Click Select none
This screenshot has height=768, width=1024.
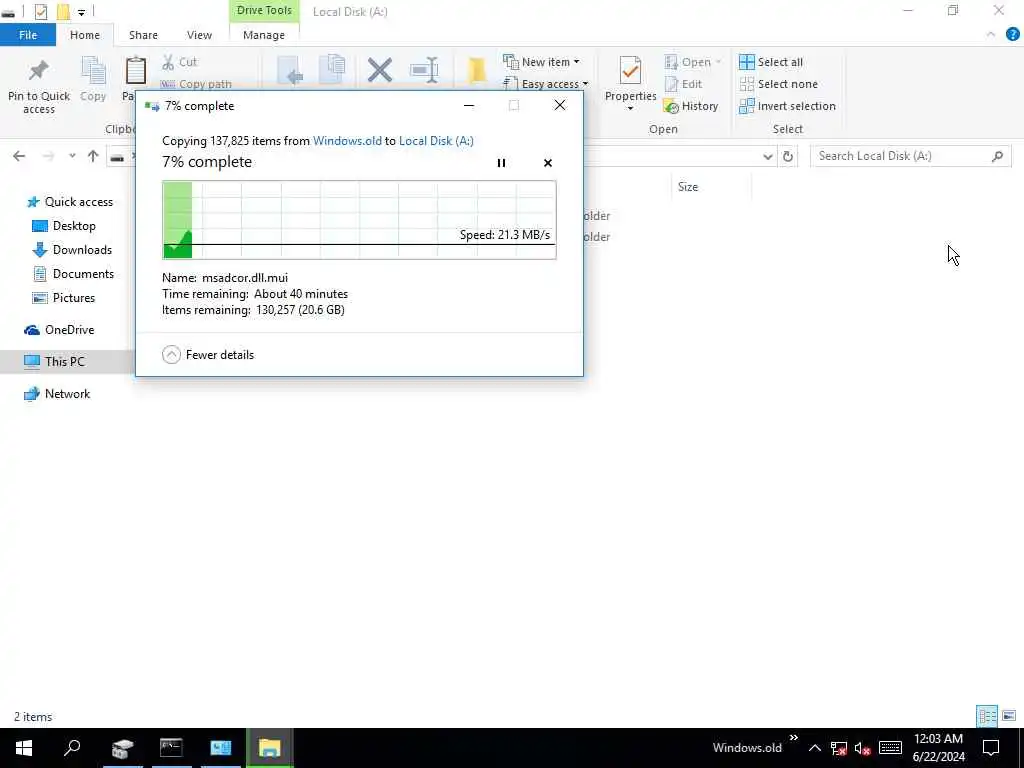click(x=778, y=84)
